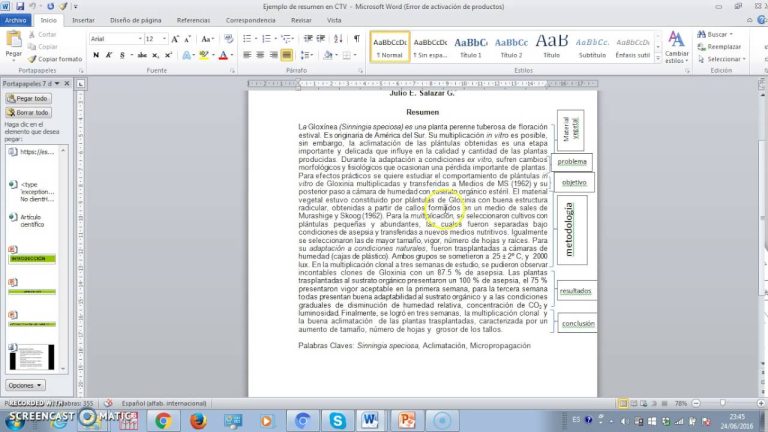The image size is (768, 432).
Task: Show paragraph marks pilcrow
Action: (357, 39)
